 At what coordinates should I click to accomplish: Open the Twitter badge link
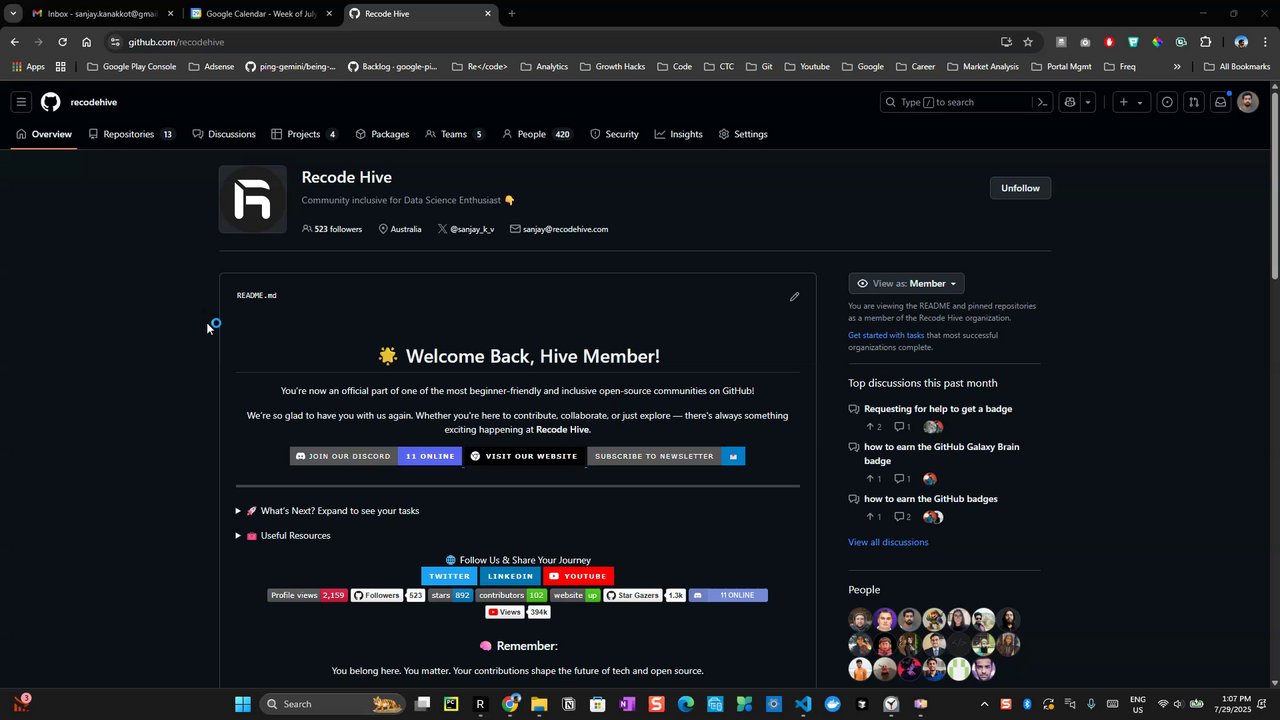[449, 576]
